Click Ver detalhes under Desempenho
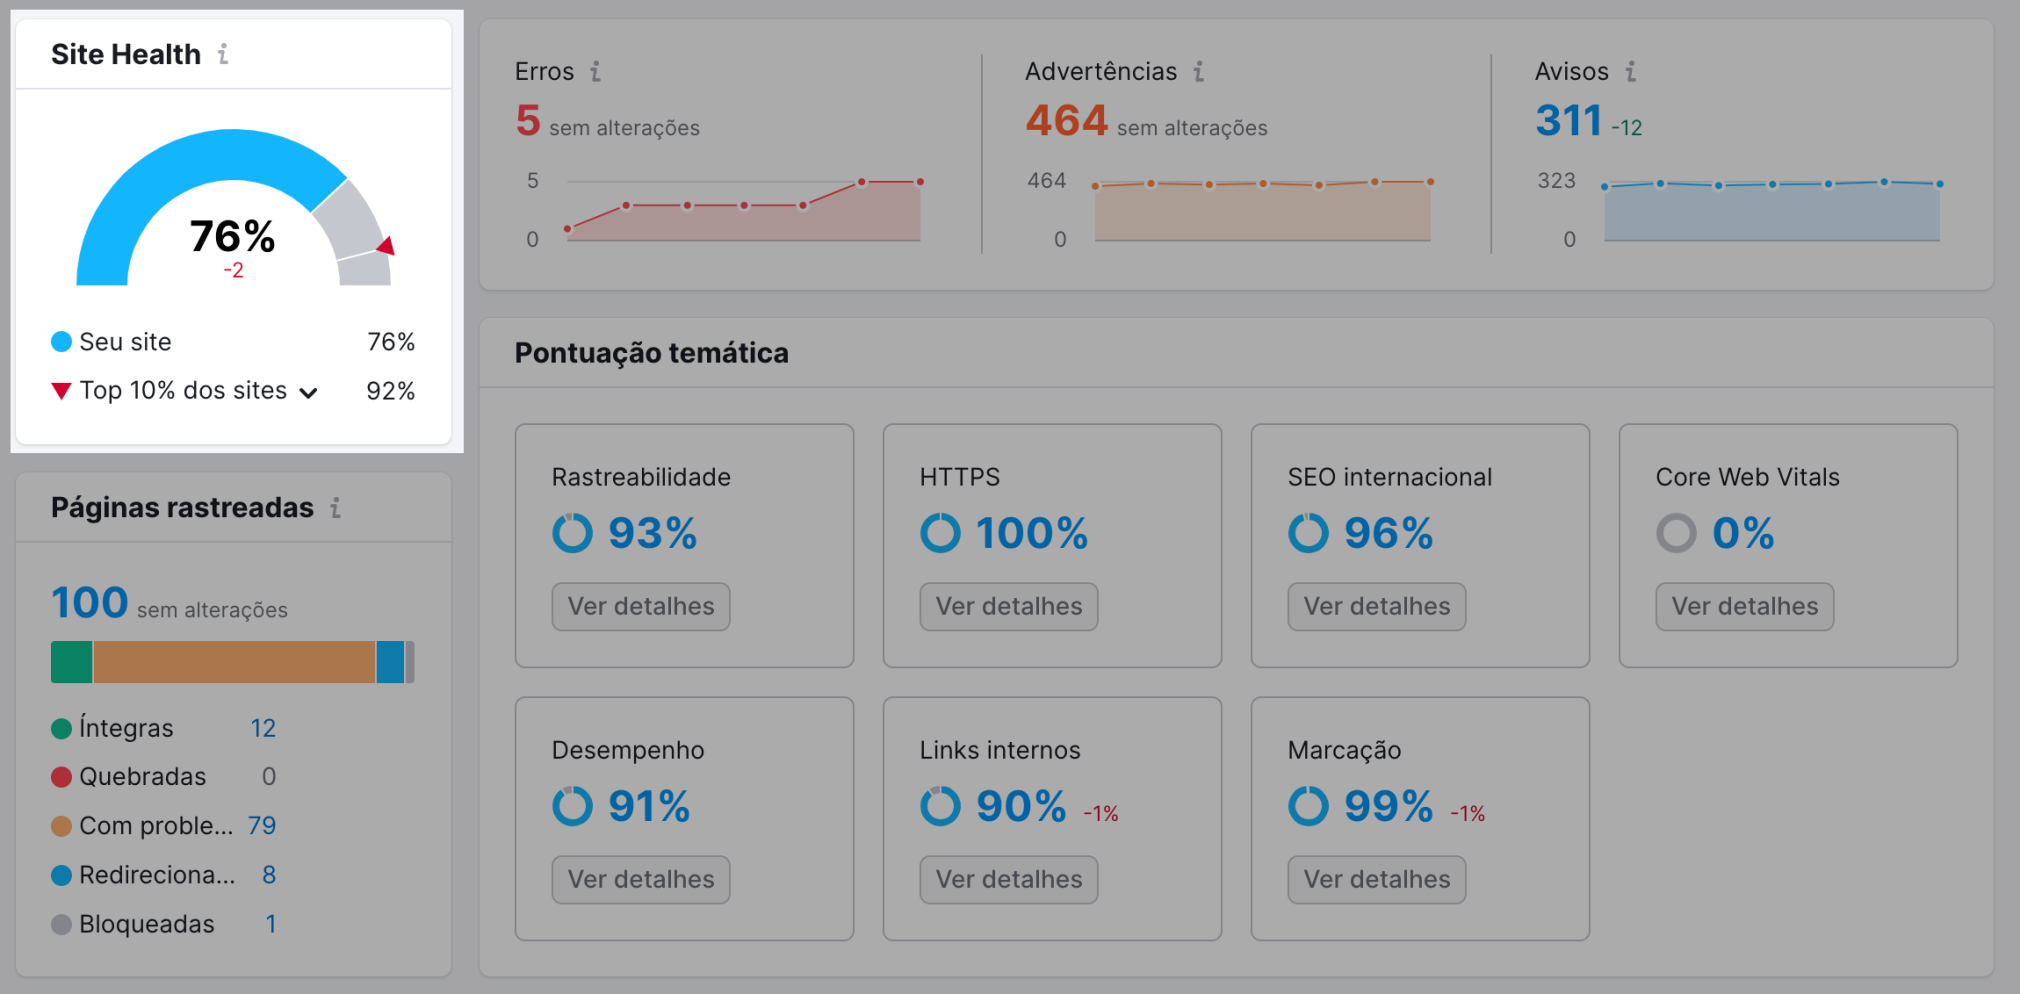2020x994 pixels. [x=640, y=879]
